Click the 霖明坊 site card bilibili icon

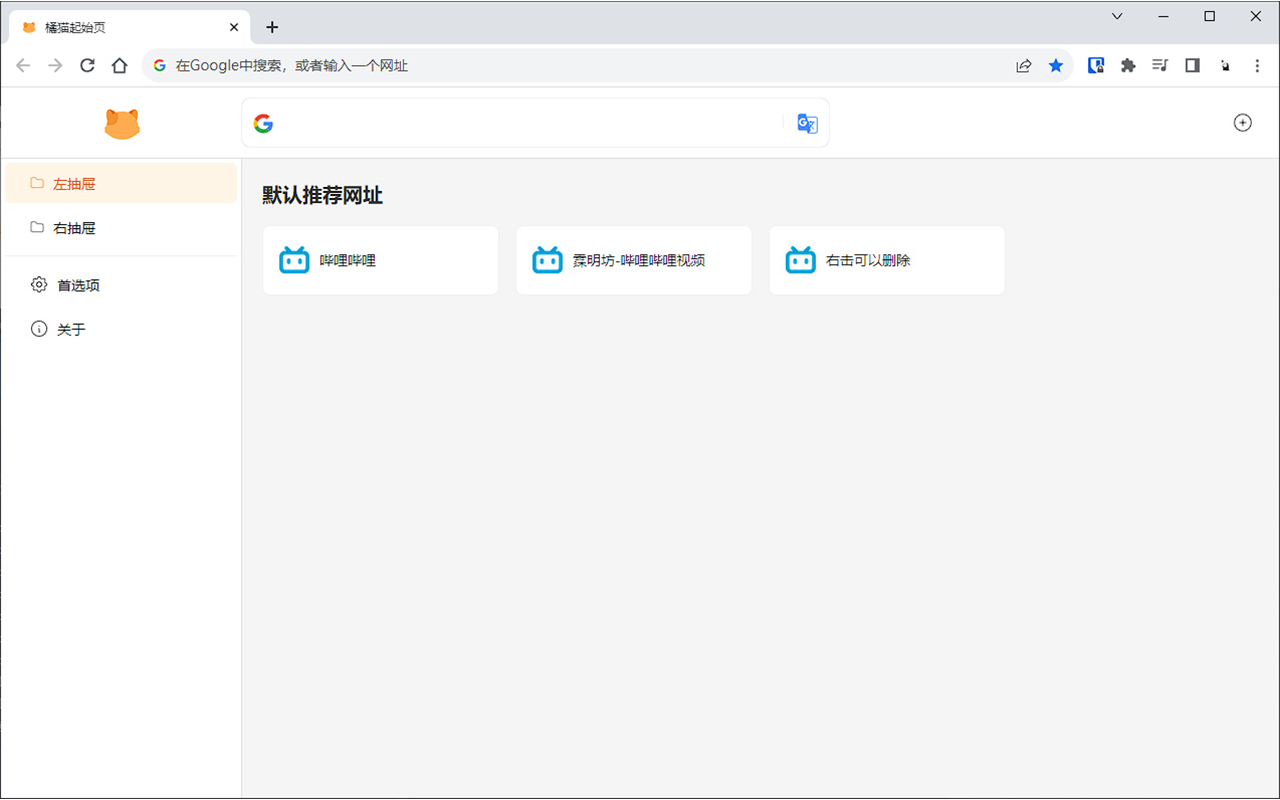[x=547, y=259]
